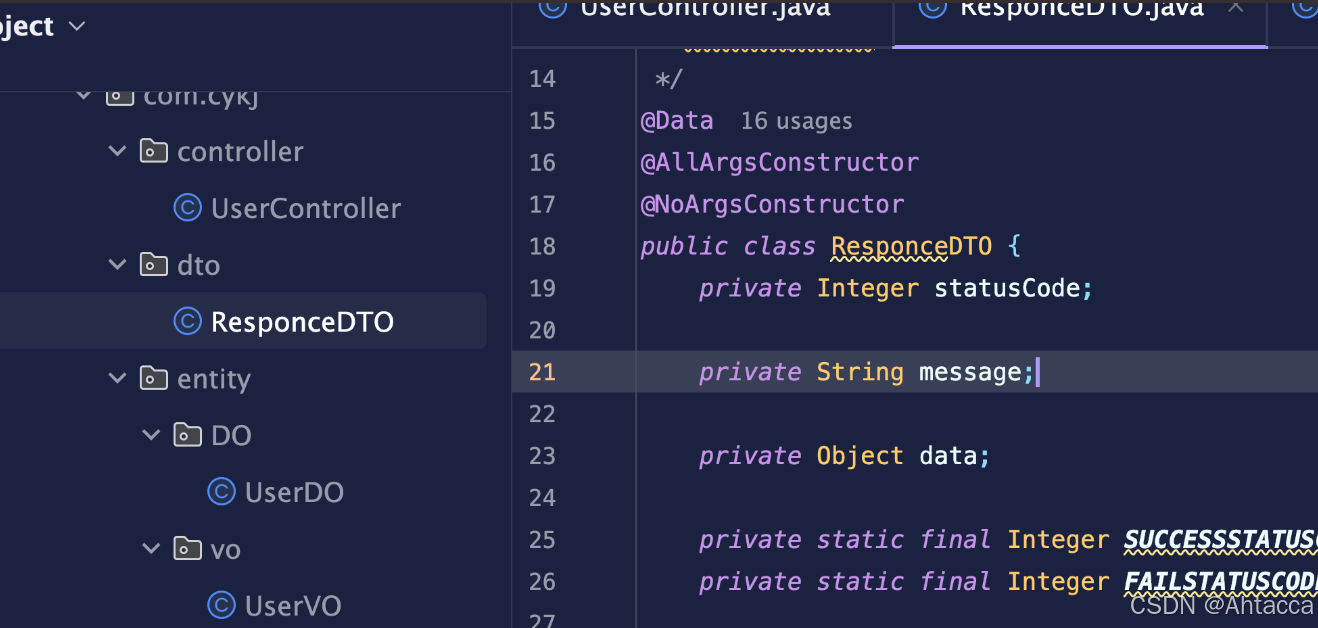The image size is (1318, 628).
Task: Click the data field on line 23
Action: pyautogui.click(x=948, y=456)
